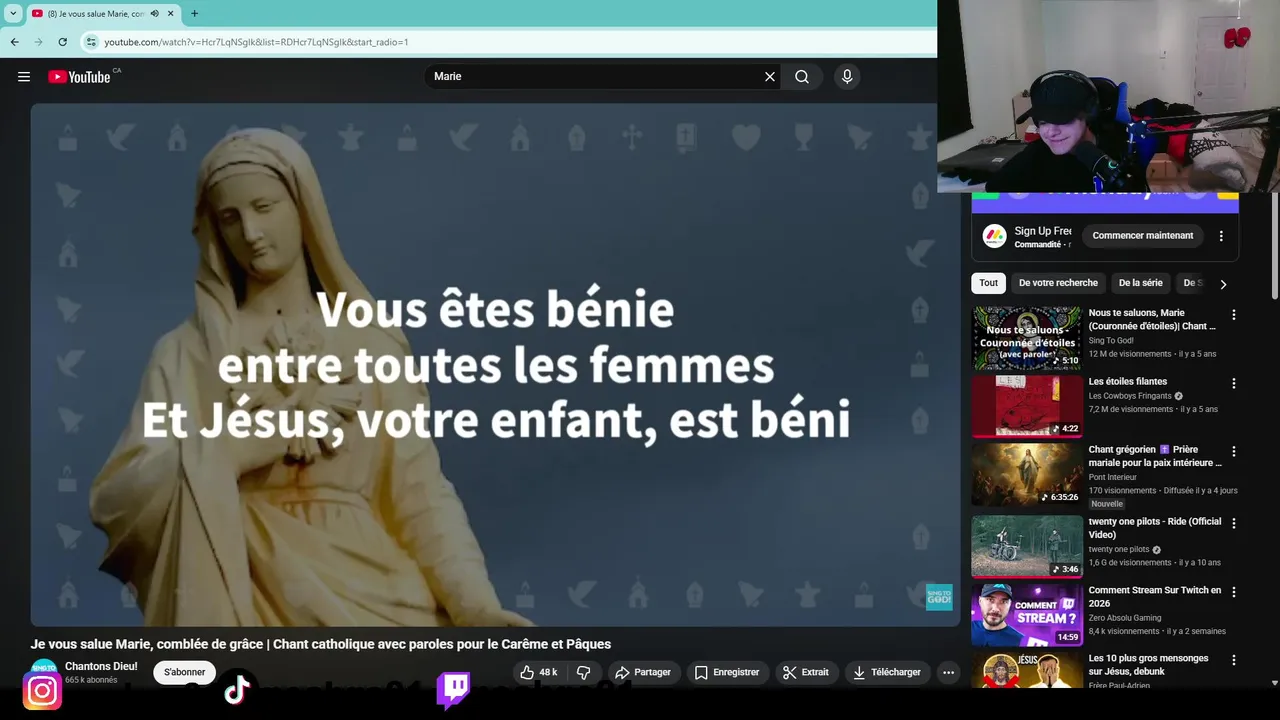Viewport: 1280px width, 720px height.
Task: Open Zero Absolu Gaming channel name
Action: coord(1125,618)
